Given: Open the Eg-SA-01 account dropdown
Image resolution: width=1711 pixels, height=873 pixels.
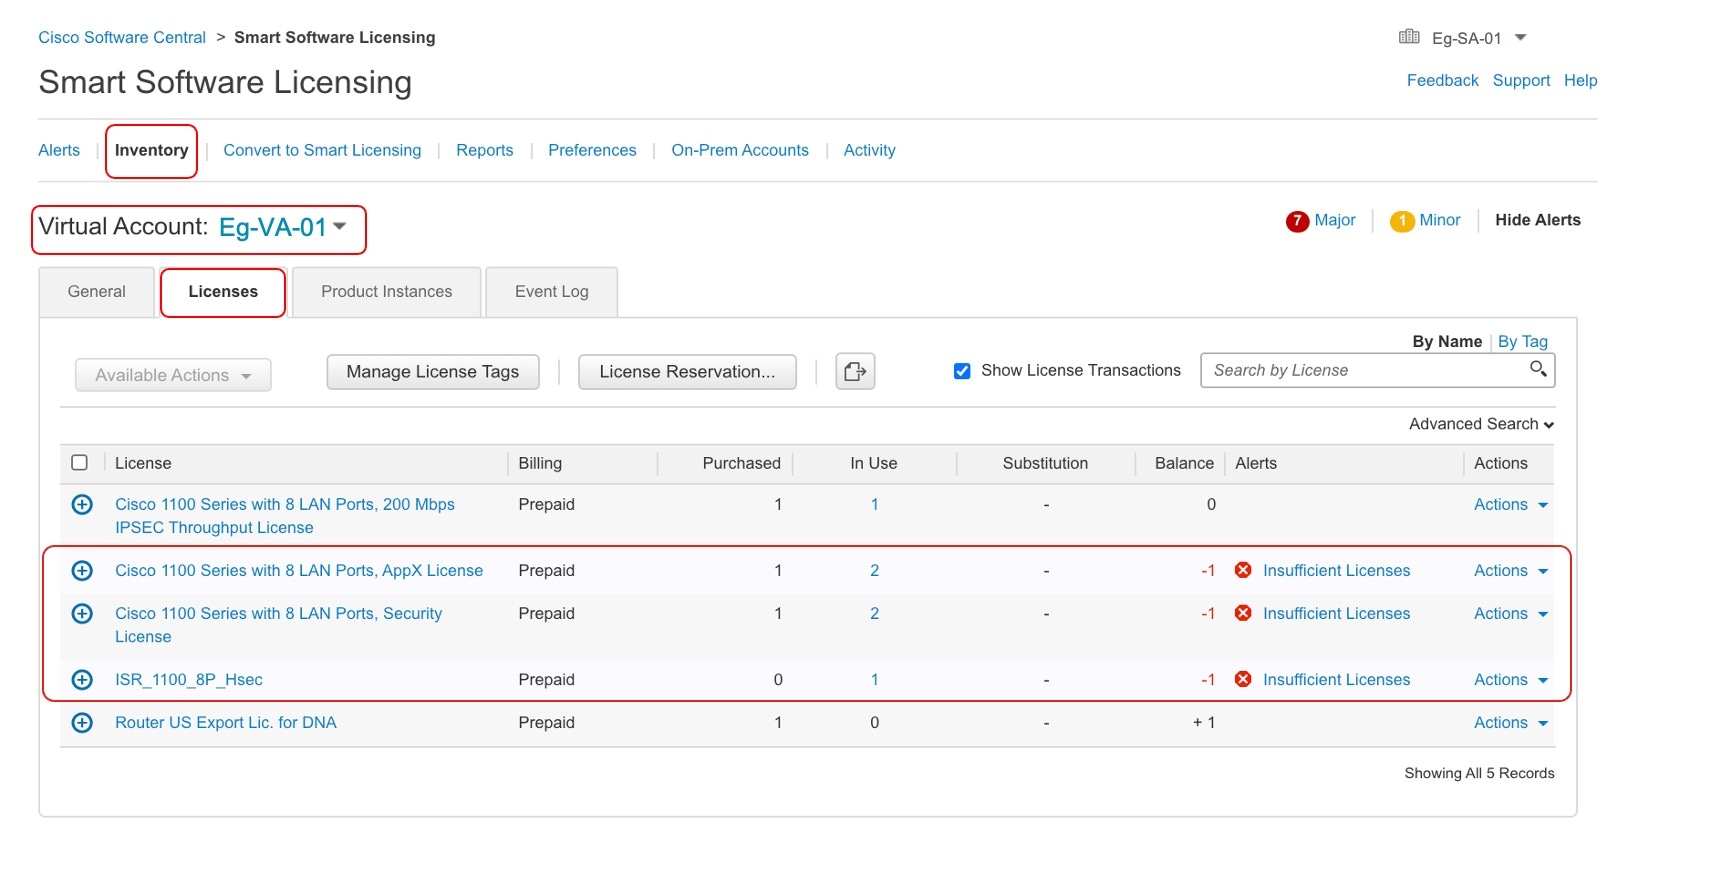Looking at the screenshot, I should [1520, 37].
